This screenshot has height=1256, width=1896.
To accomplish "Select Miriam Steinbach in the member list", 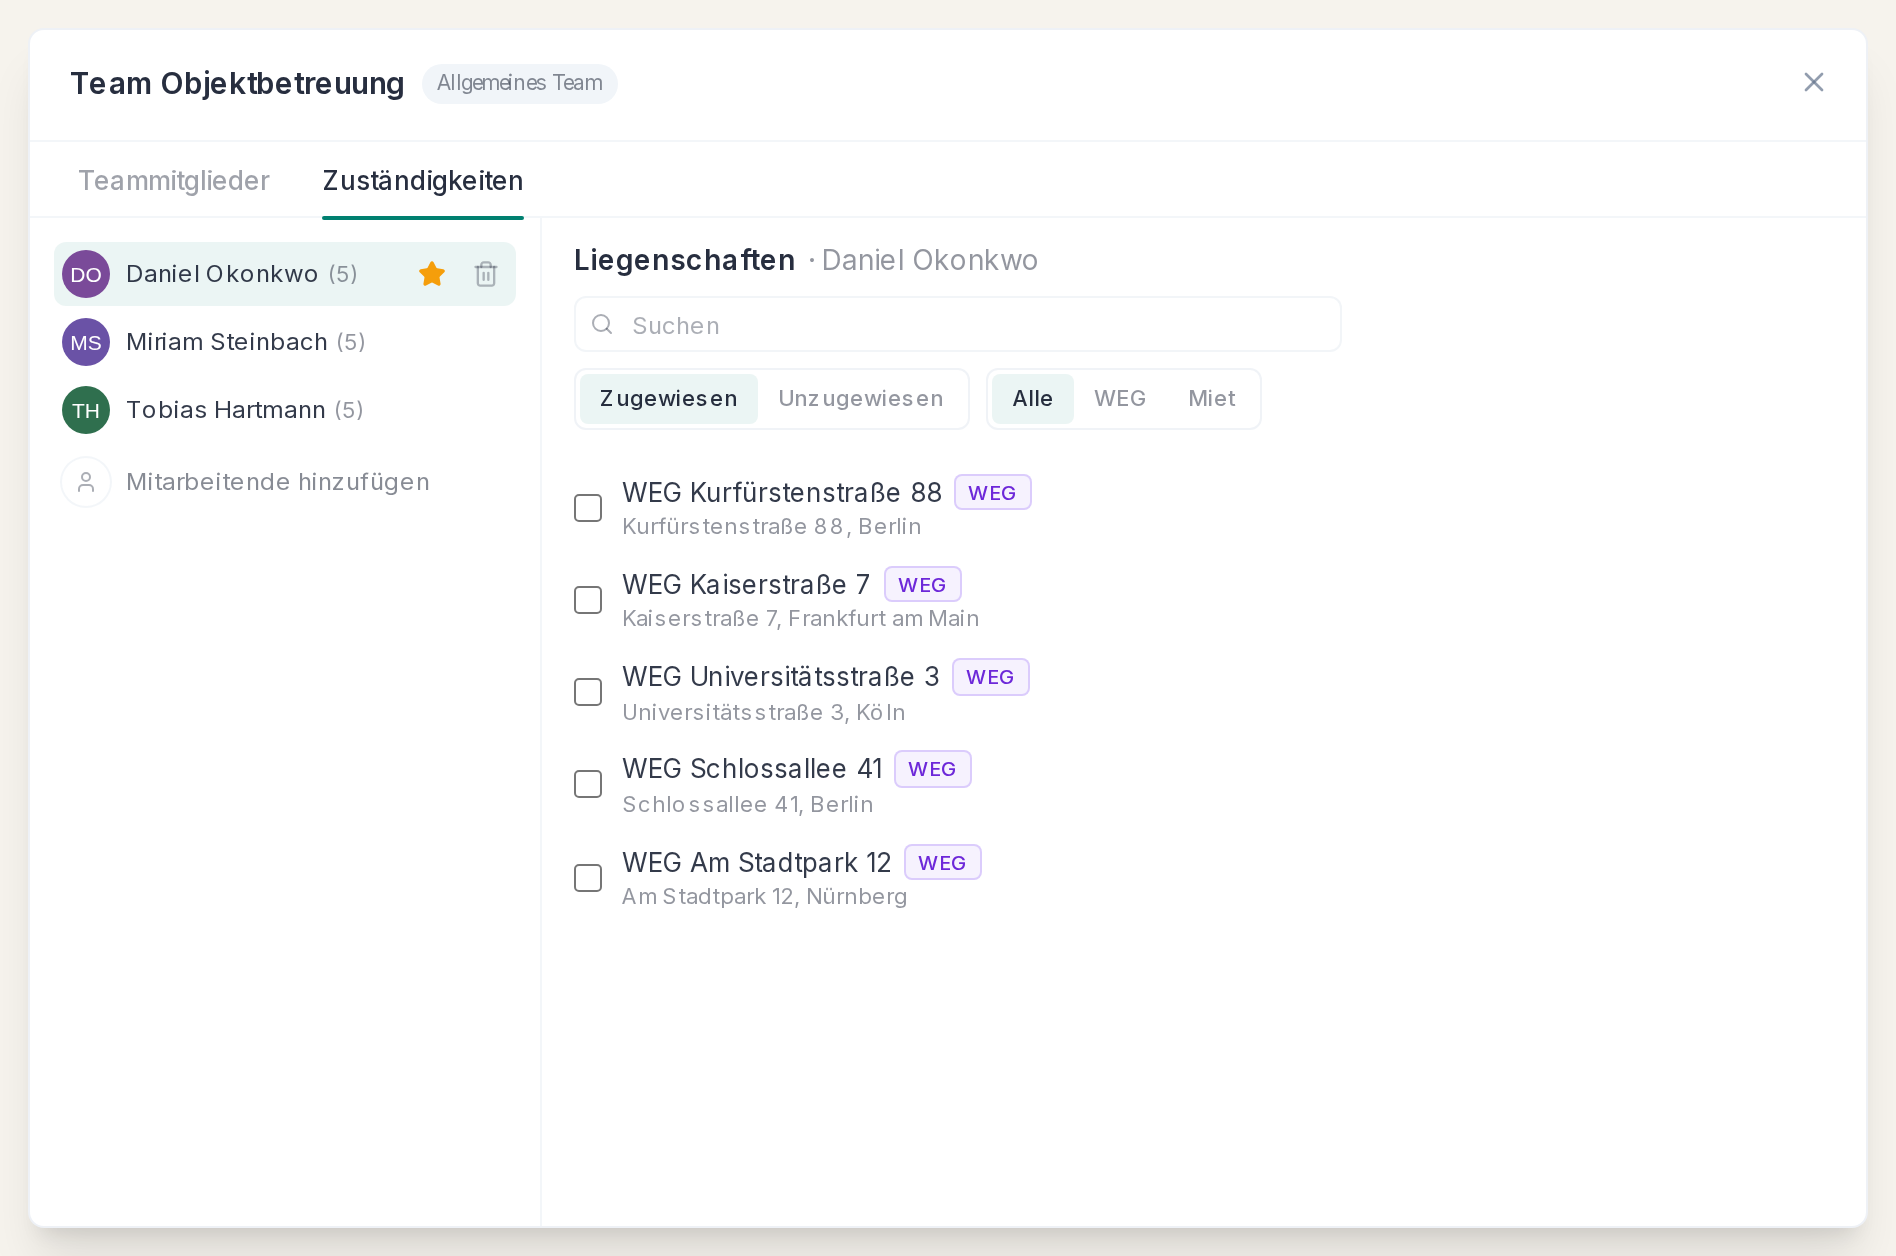I will (285, 342).
